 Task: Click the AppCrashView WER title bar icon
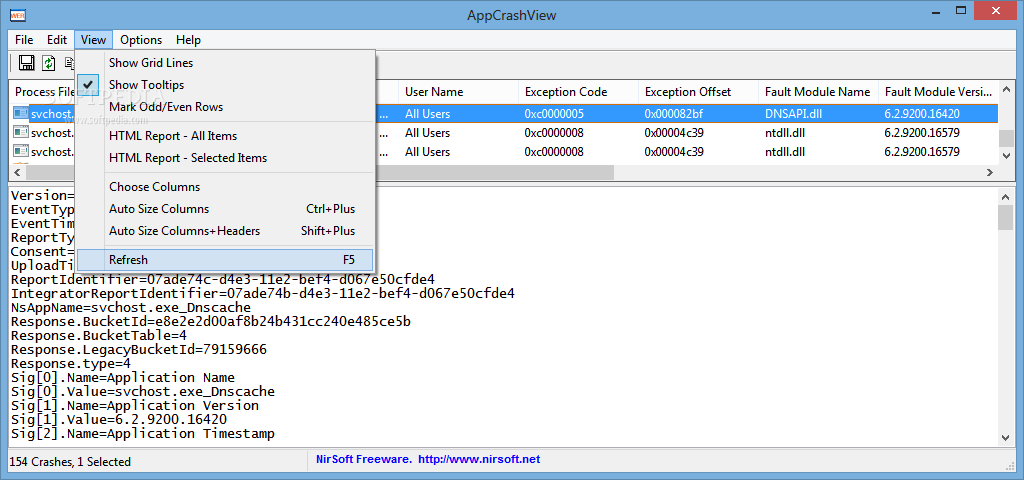[x=16, y=16]
